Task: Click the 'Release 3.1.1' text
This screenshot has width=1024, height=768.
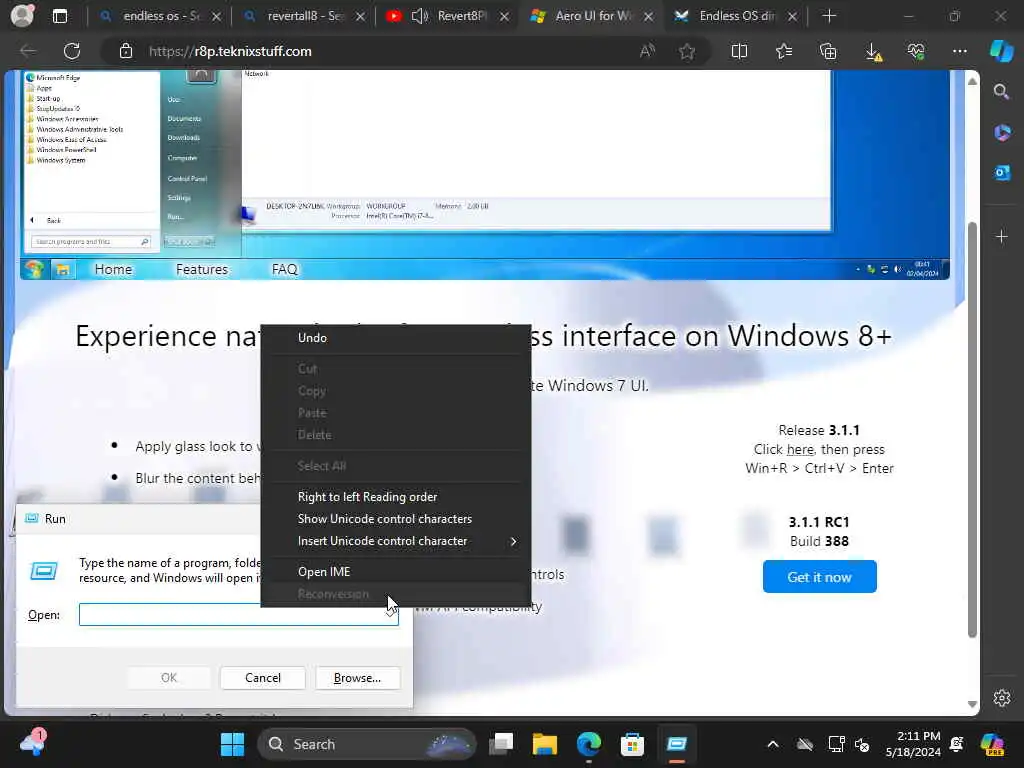Action: tap(819, 430)
